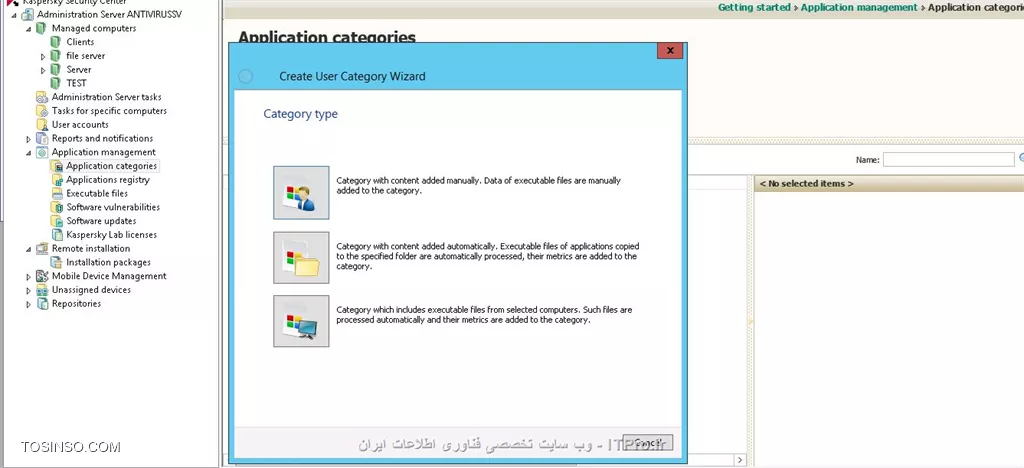Expand the Server group
Screen dimensions: 1024x468
pos(43,70)
